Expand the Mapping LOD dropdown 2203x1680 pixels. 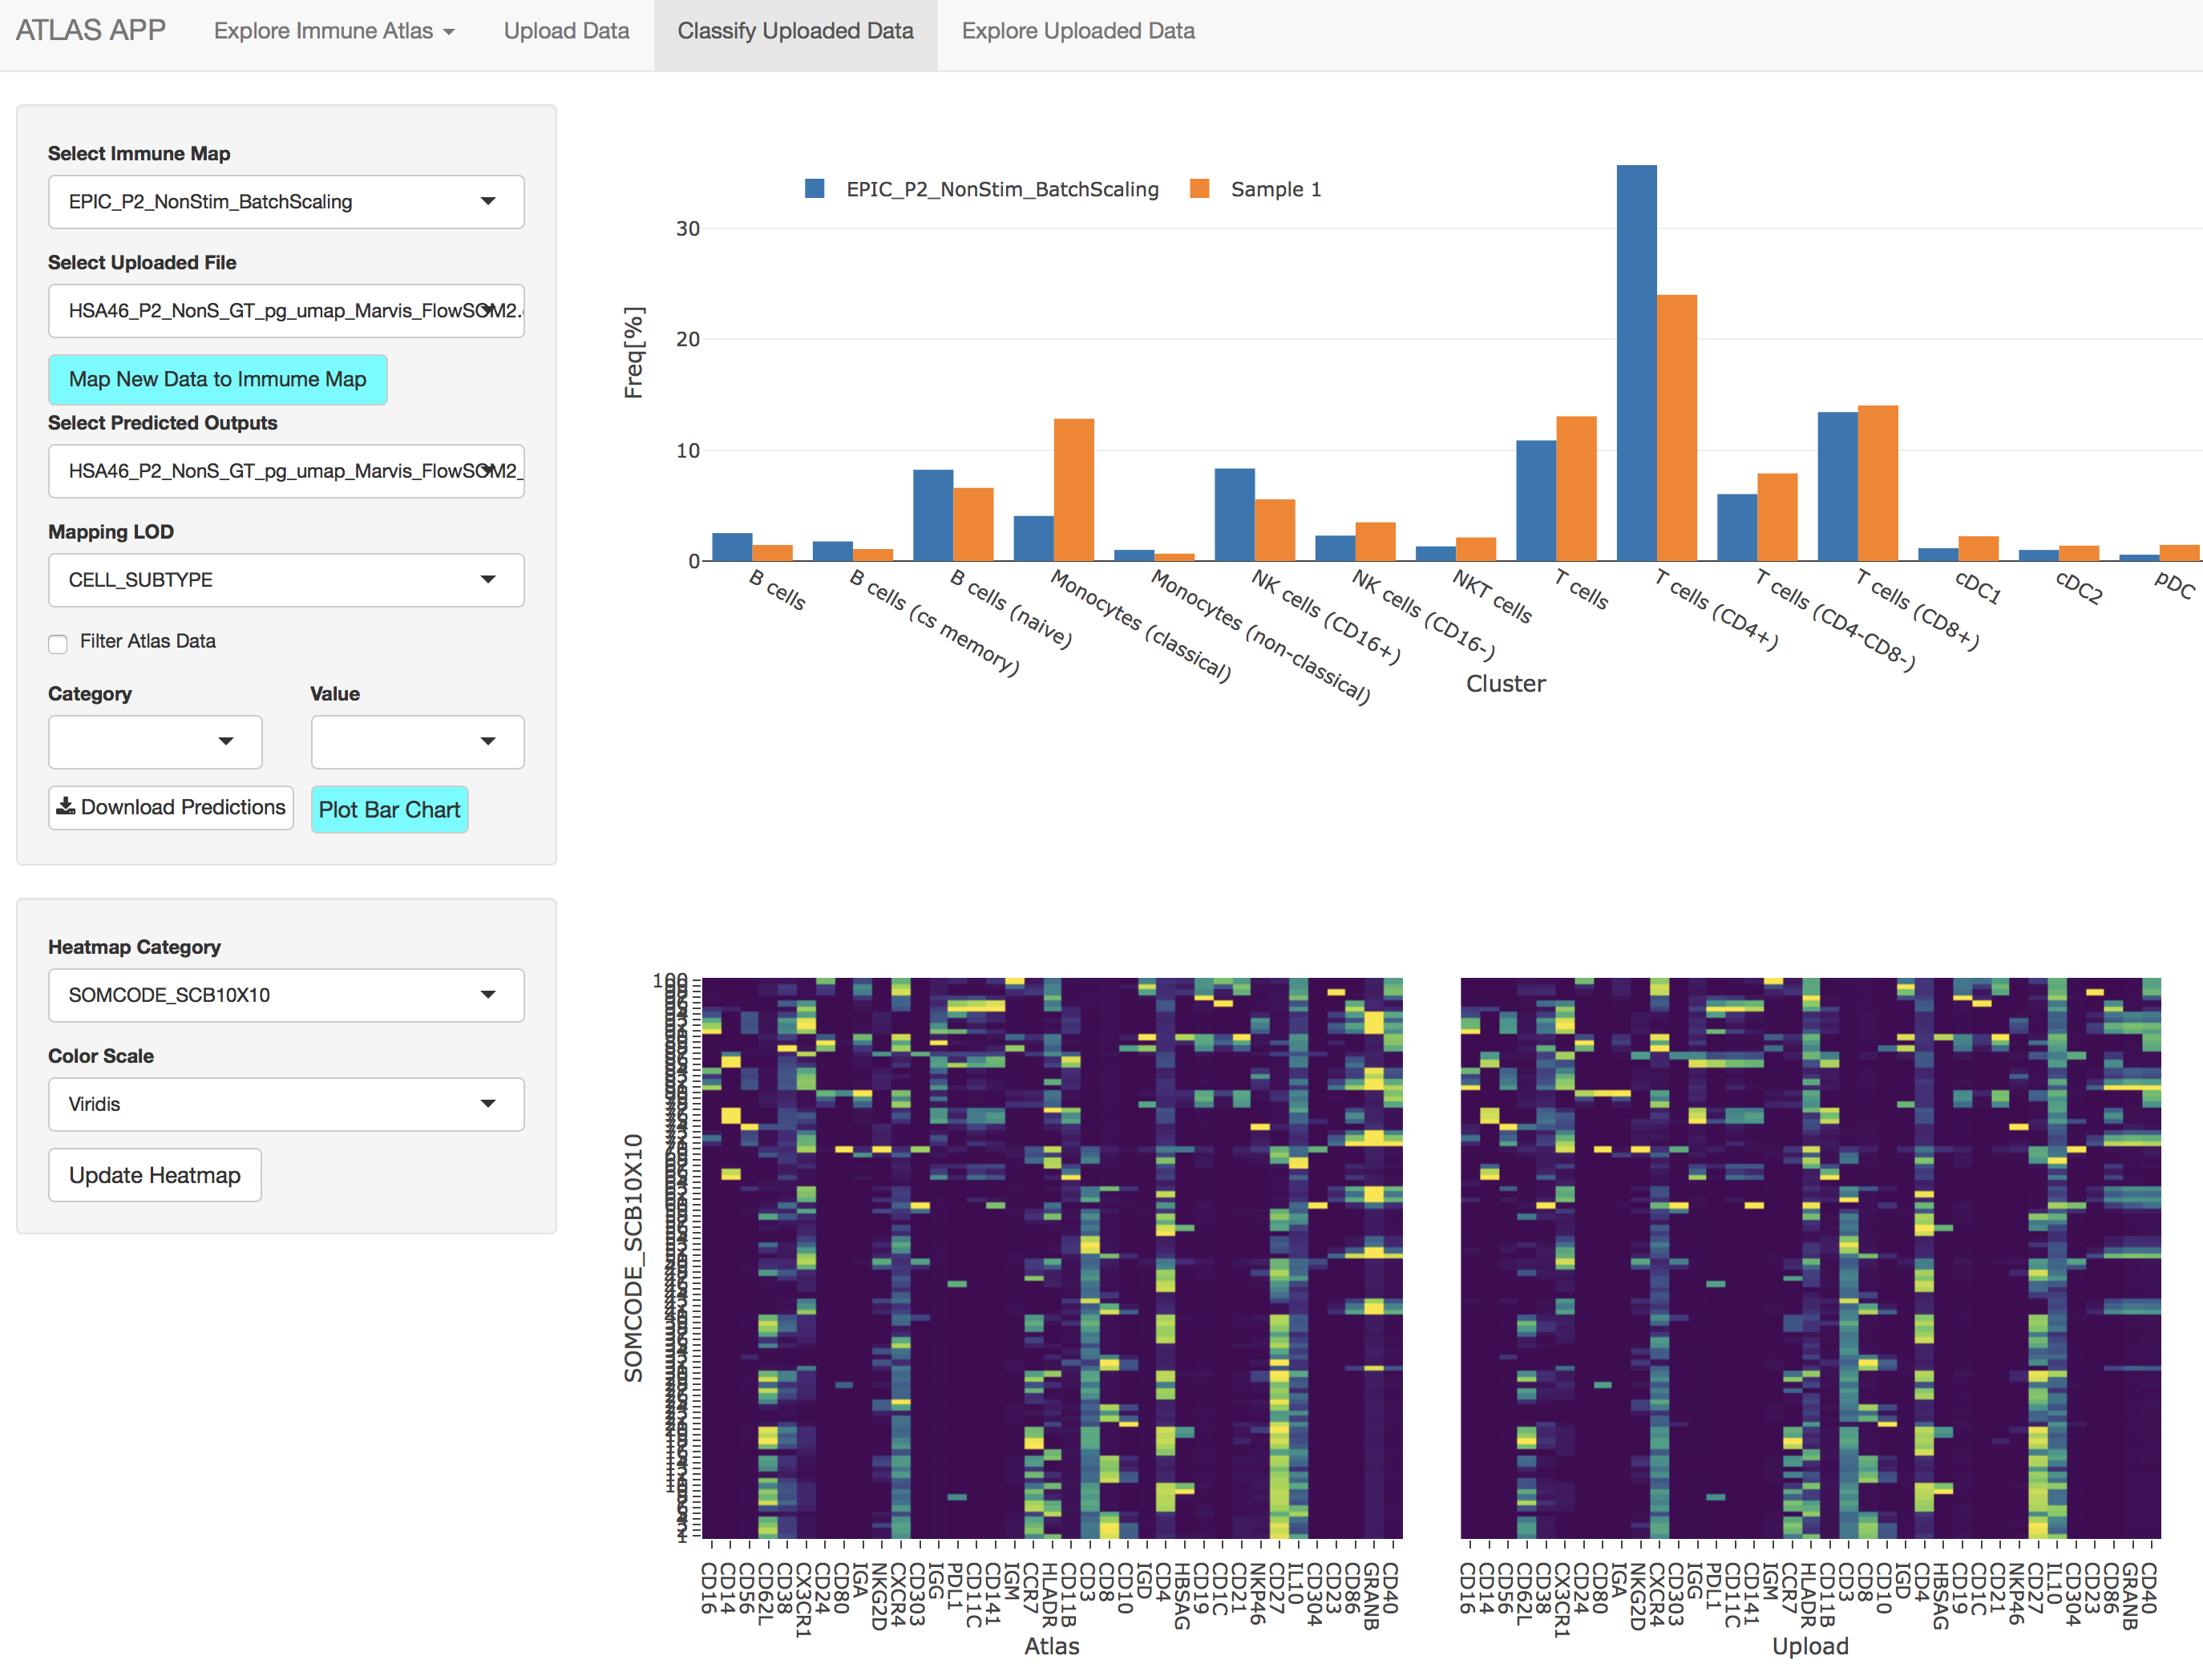(286, 580)
